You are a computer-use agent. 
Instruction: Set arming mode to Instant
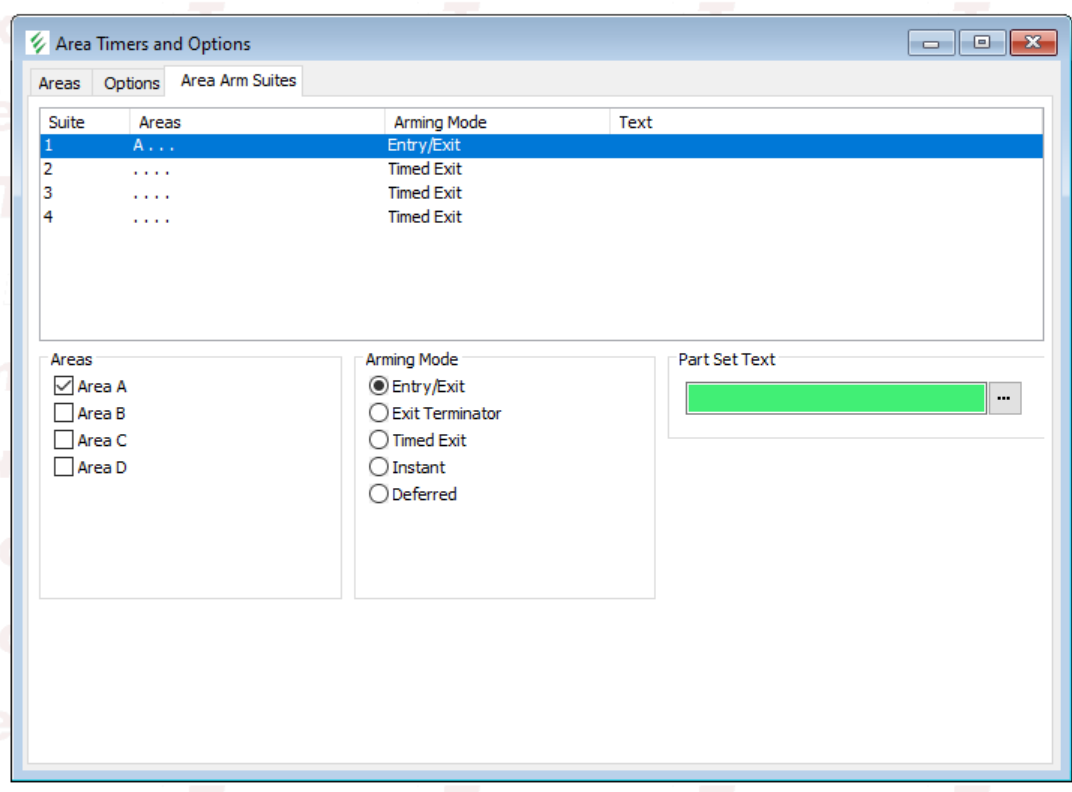(379, 467)
